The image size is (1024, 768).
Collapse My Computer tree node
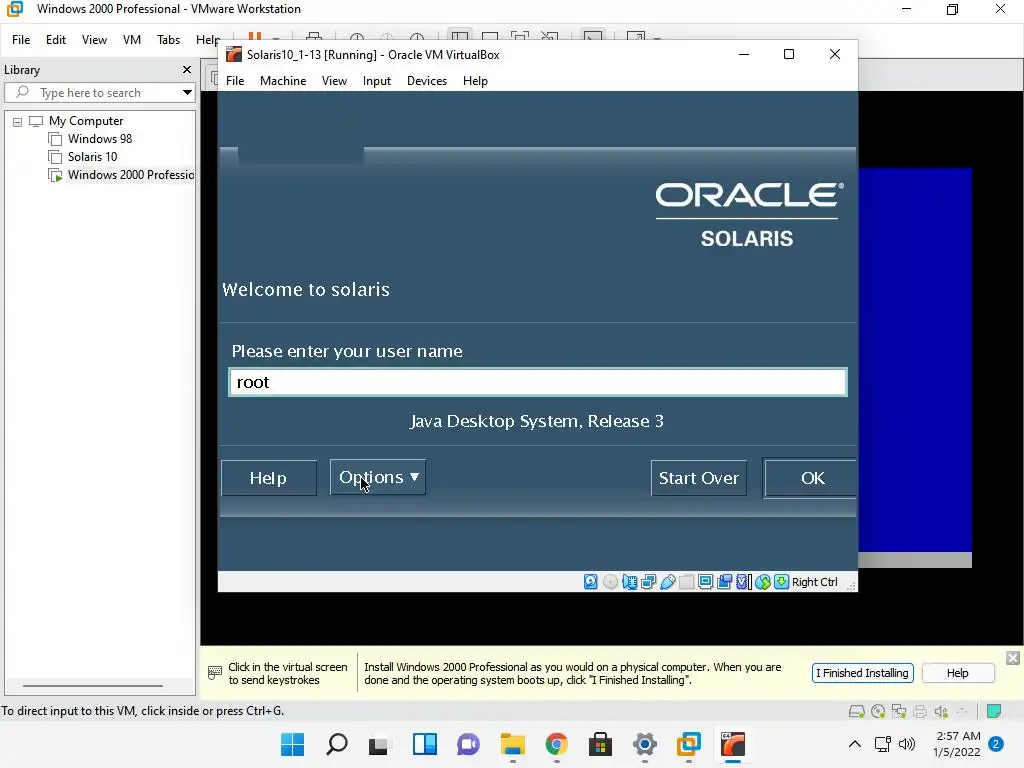pyautogui.click(x=18, y=121)
